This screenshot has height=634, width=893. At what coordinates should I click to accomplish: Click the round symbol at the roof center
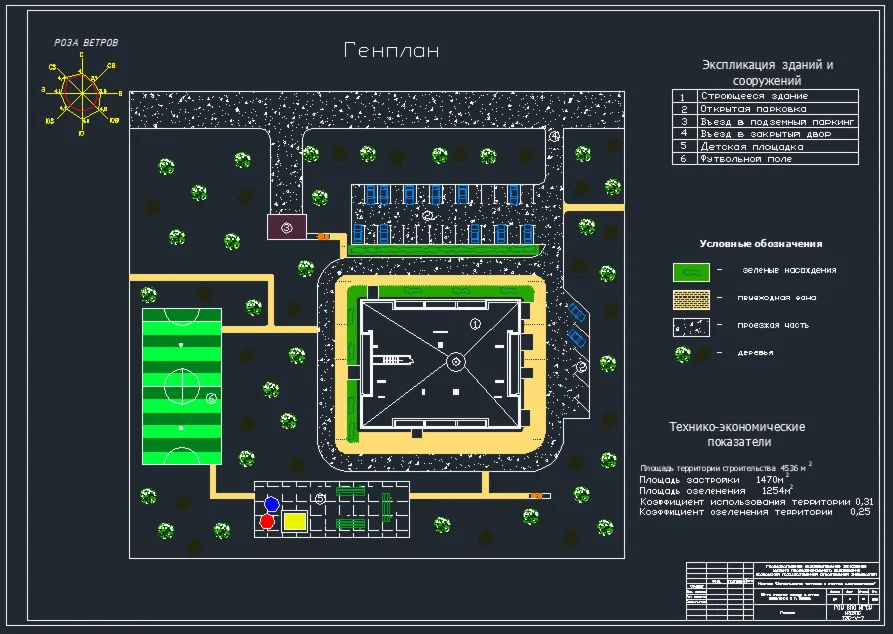(456, 362)
